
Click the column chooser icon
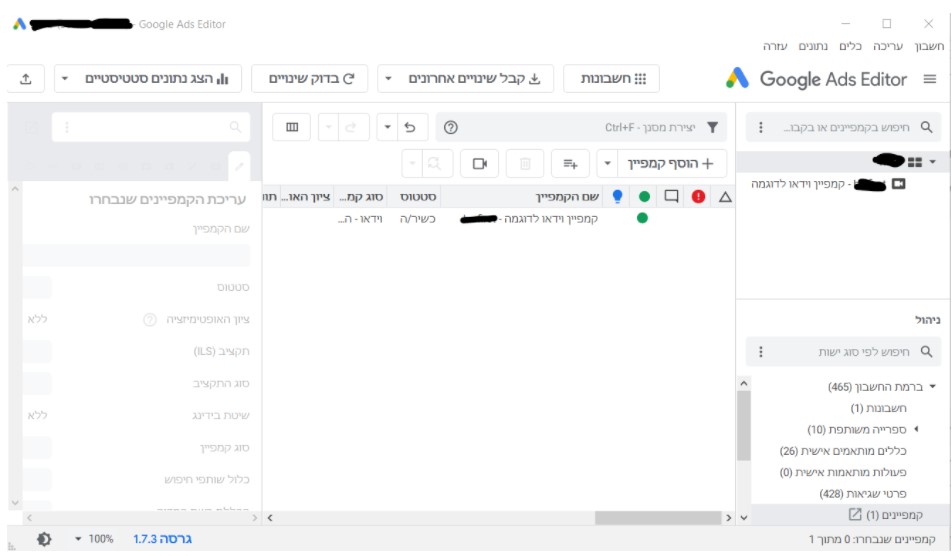pos(292,127)
